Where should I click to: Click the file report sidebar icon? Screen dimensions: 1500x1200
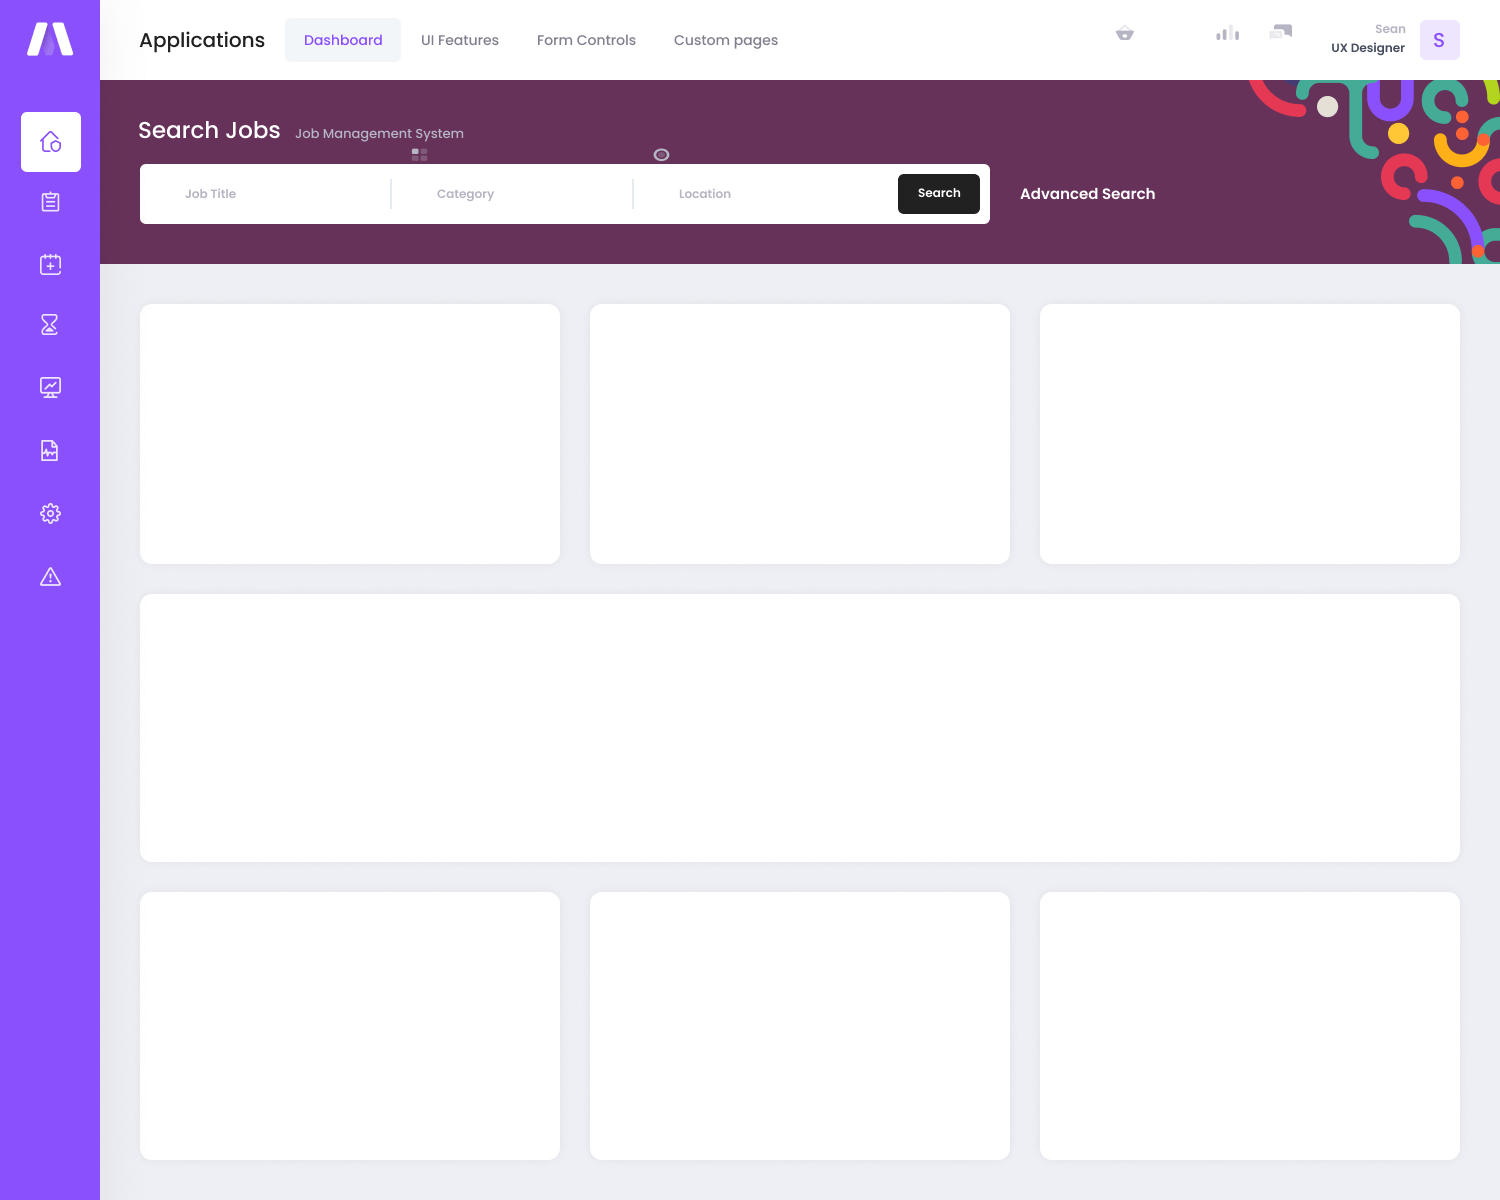[x=50, y=450]
